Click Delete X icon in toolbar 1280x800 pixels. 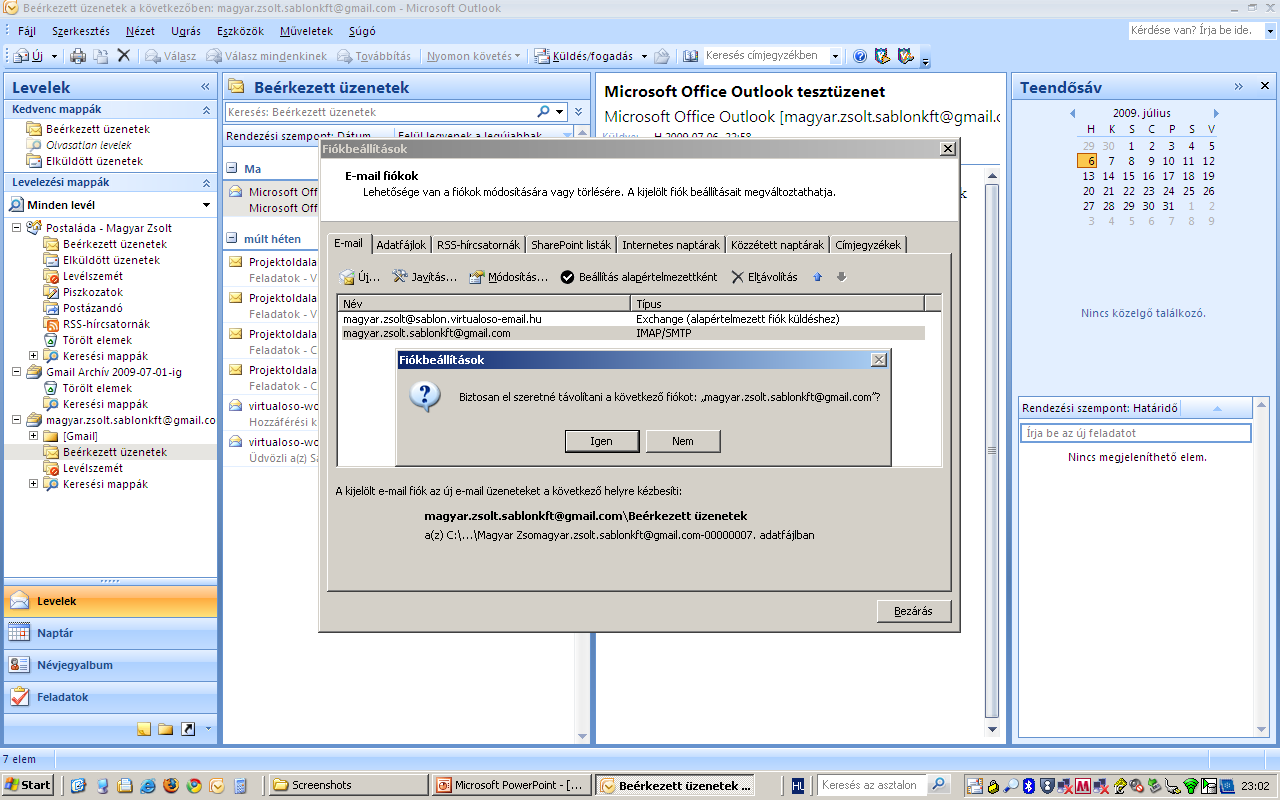[x=124, y=56]
